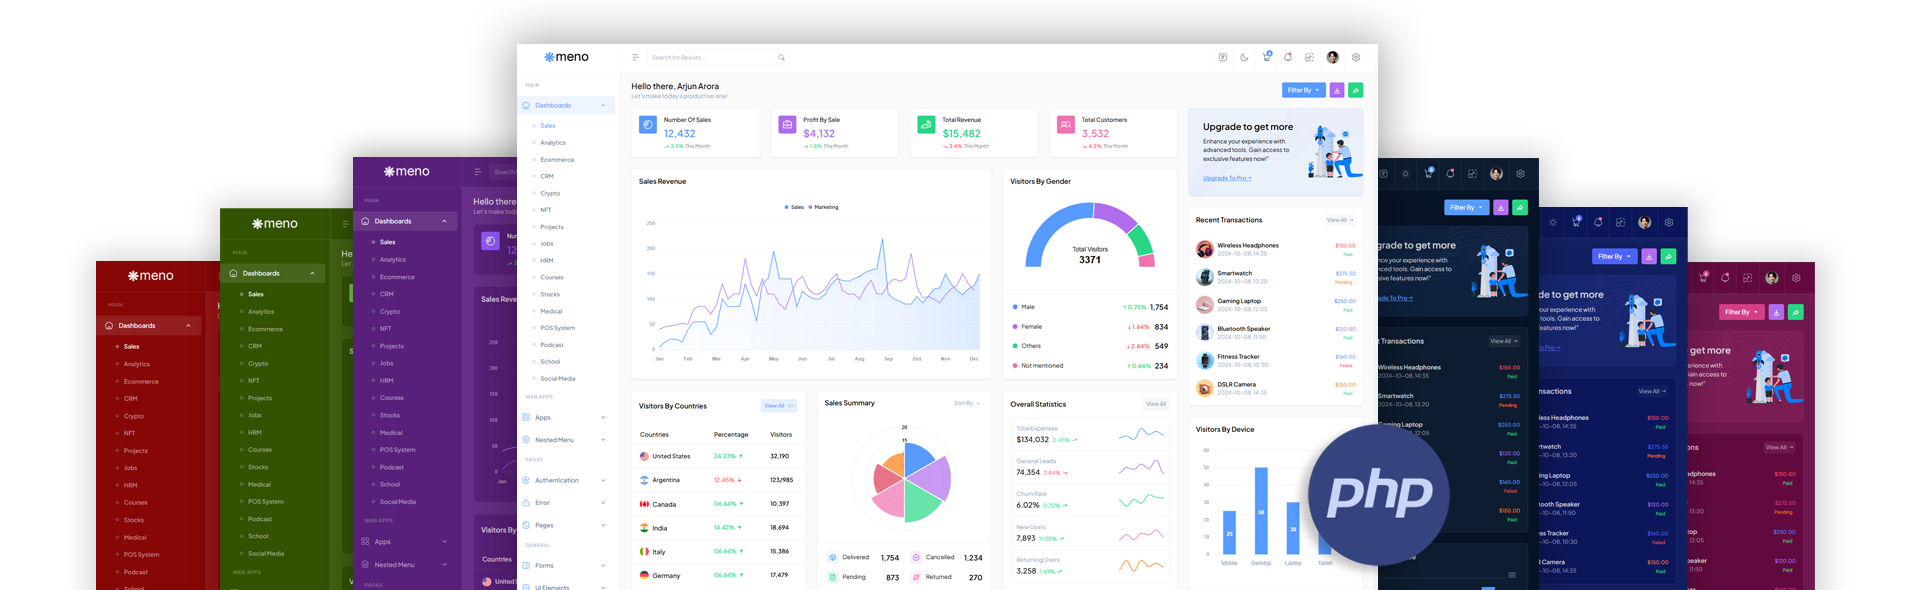Click the Error icon in white sidebar
1909x590 pixels.
point(526,503)
